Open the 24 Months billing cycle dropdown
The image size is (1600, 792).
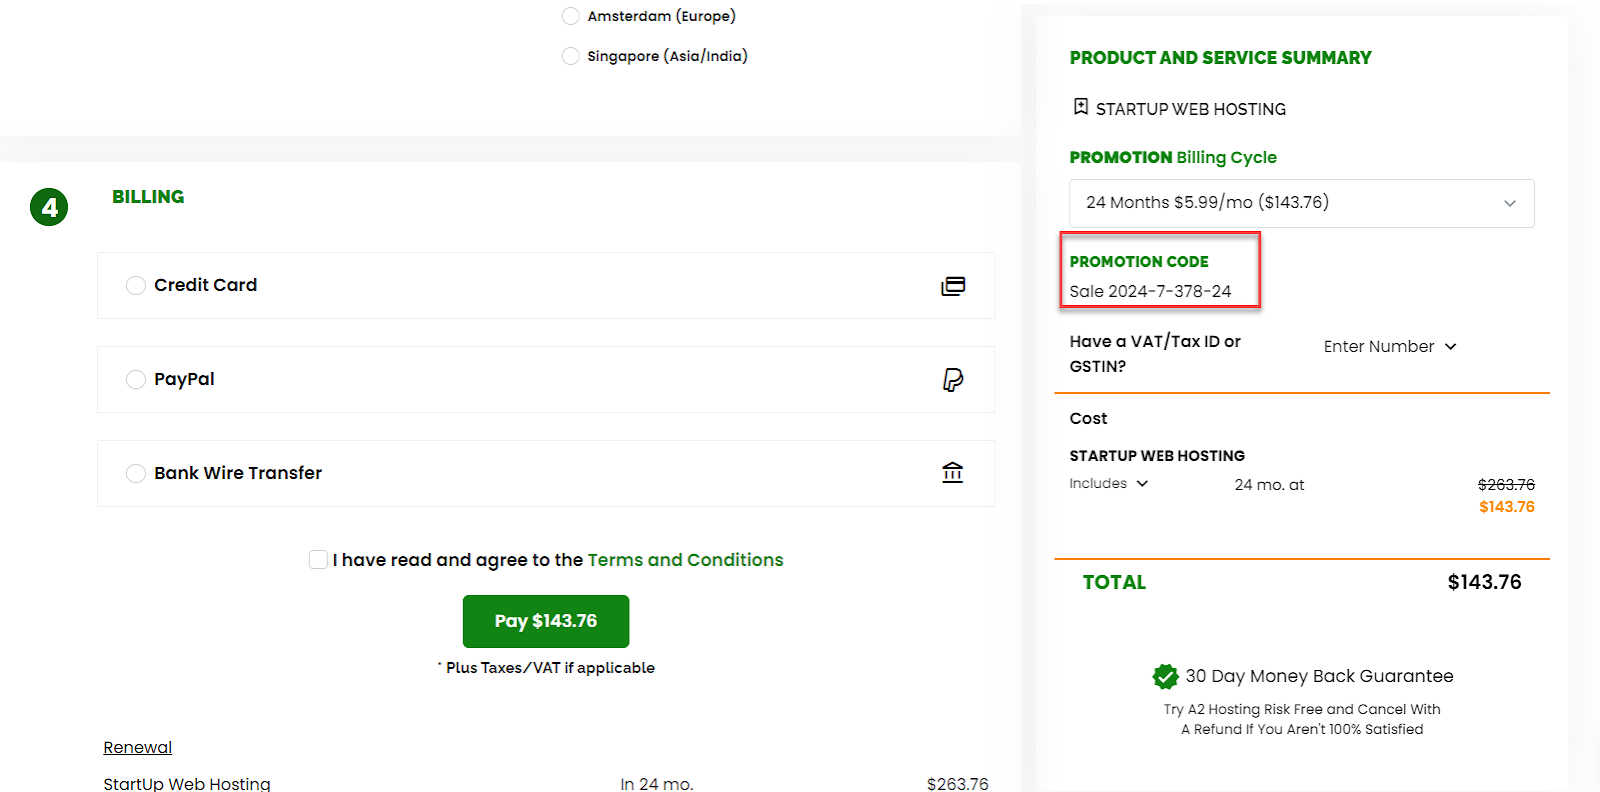click(x=1302, y=203)
